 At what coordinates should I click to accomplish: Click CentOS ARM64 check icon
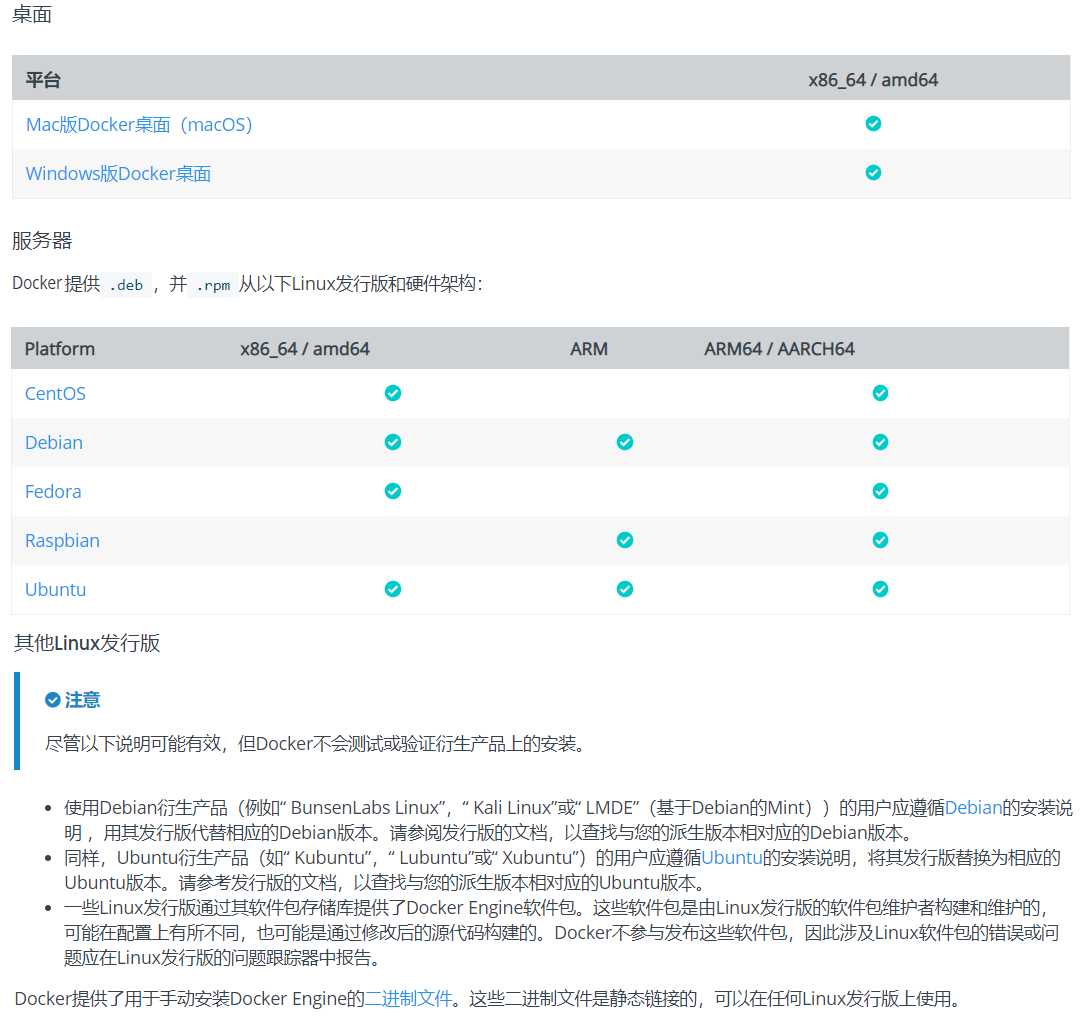point(880,393)
